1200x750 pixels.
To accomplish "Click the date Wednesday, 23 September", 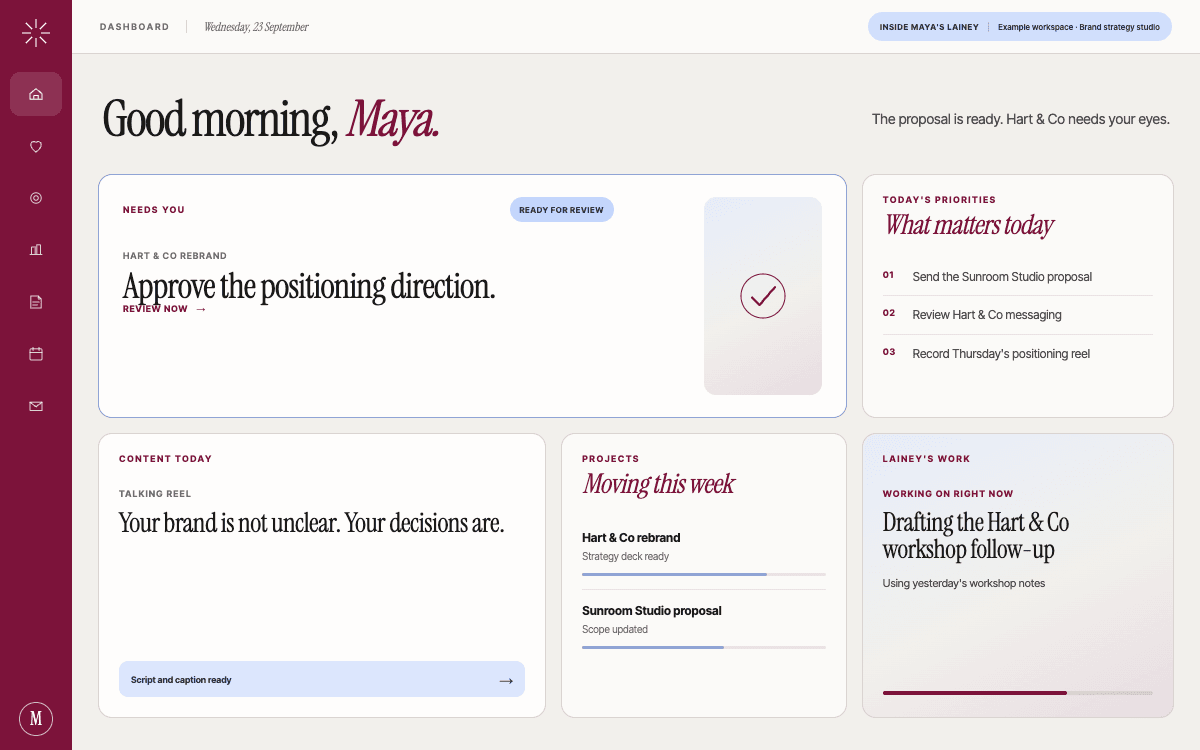I will (x=257, y=27).
